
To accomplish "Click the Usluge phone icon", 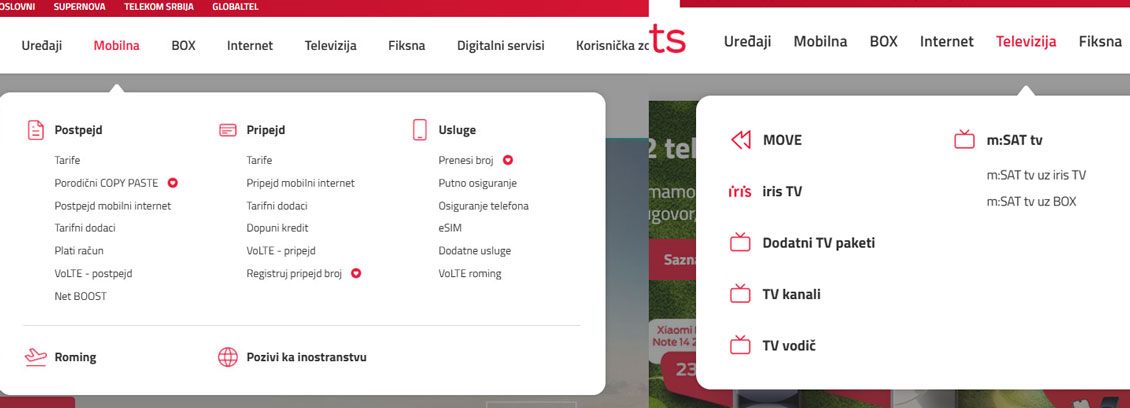I will 419,130.
